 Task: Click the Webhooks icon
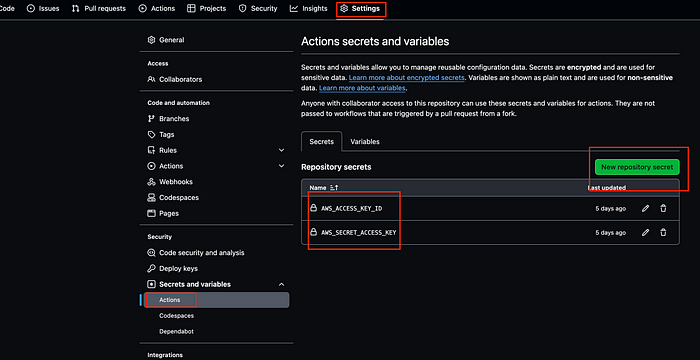coord(151,182)
